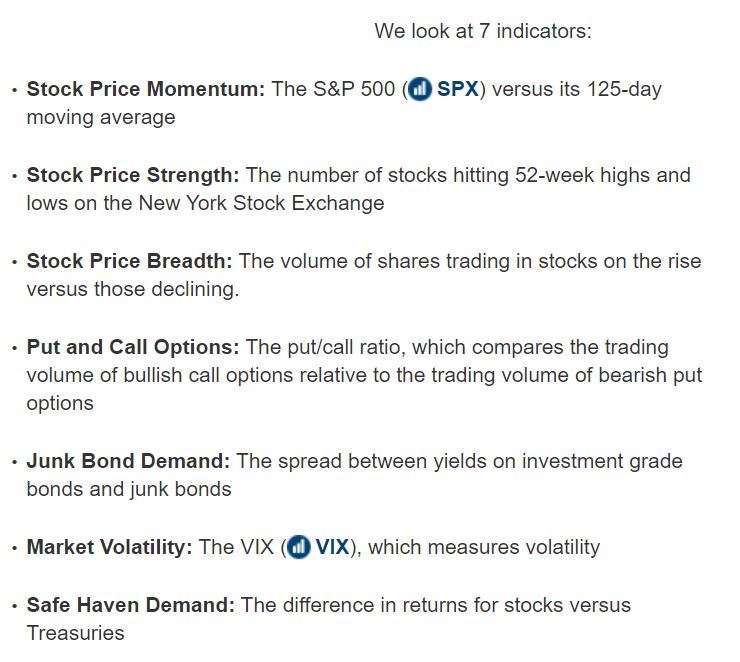This screenshot has width=740, height=662.
Task: Click the chart icon beside SPX
Action: pyautogui.click(x=420, y=89)
